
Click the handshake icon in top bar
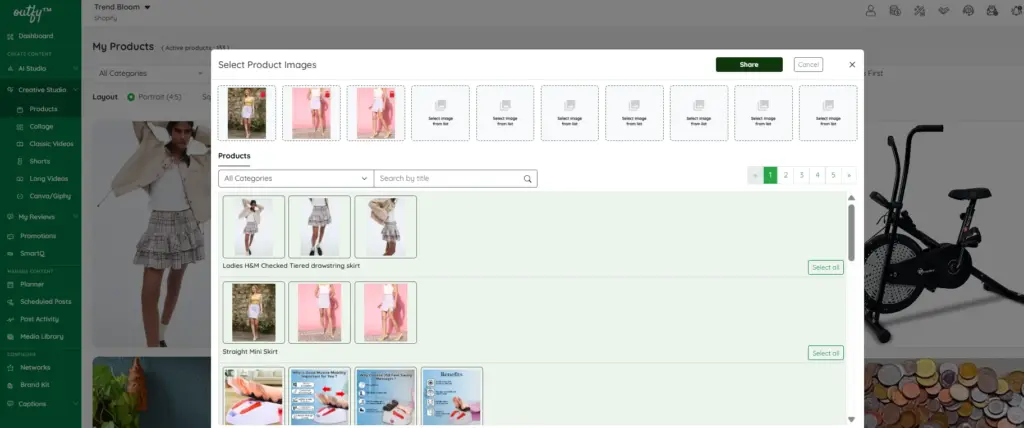pos(944,10)
